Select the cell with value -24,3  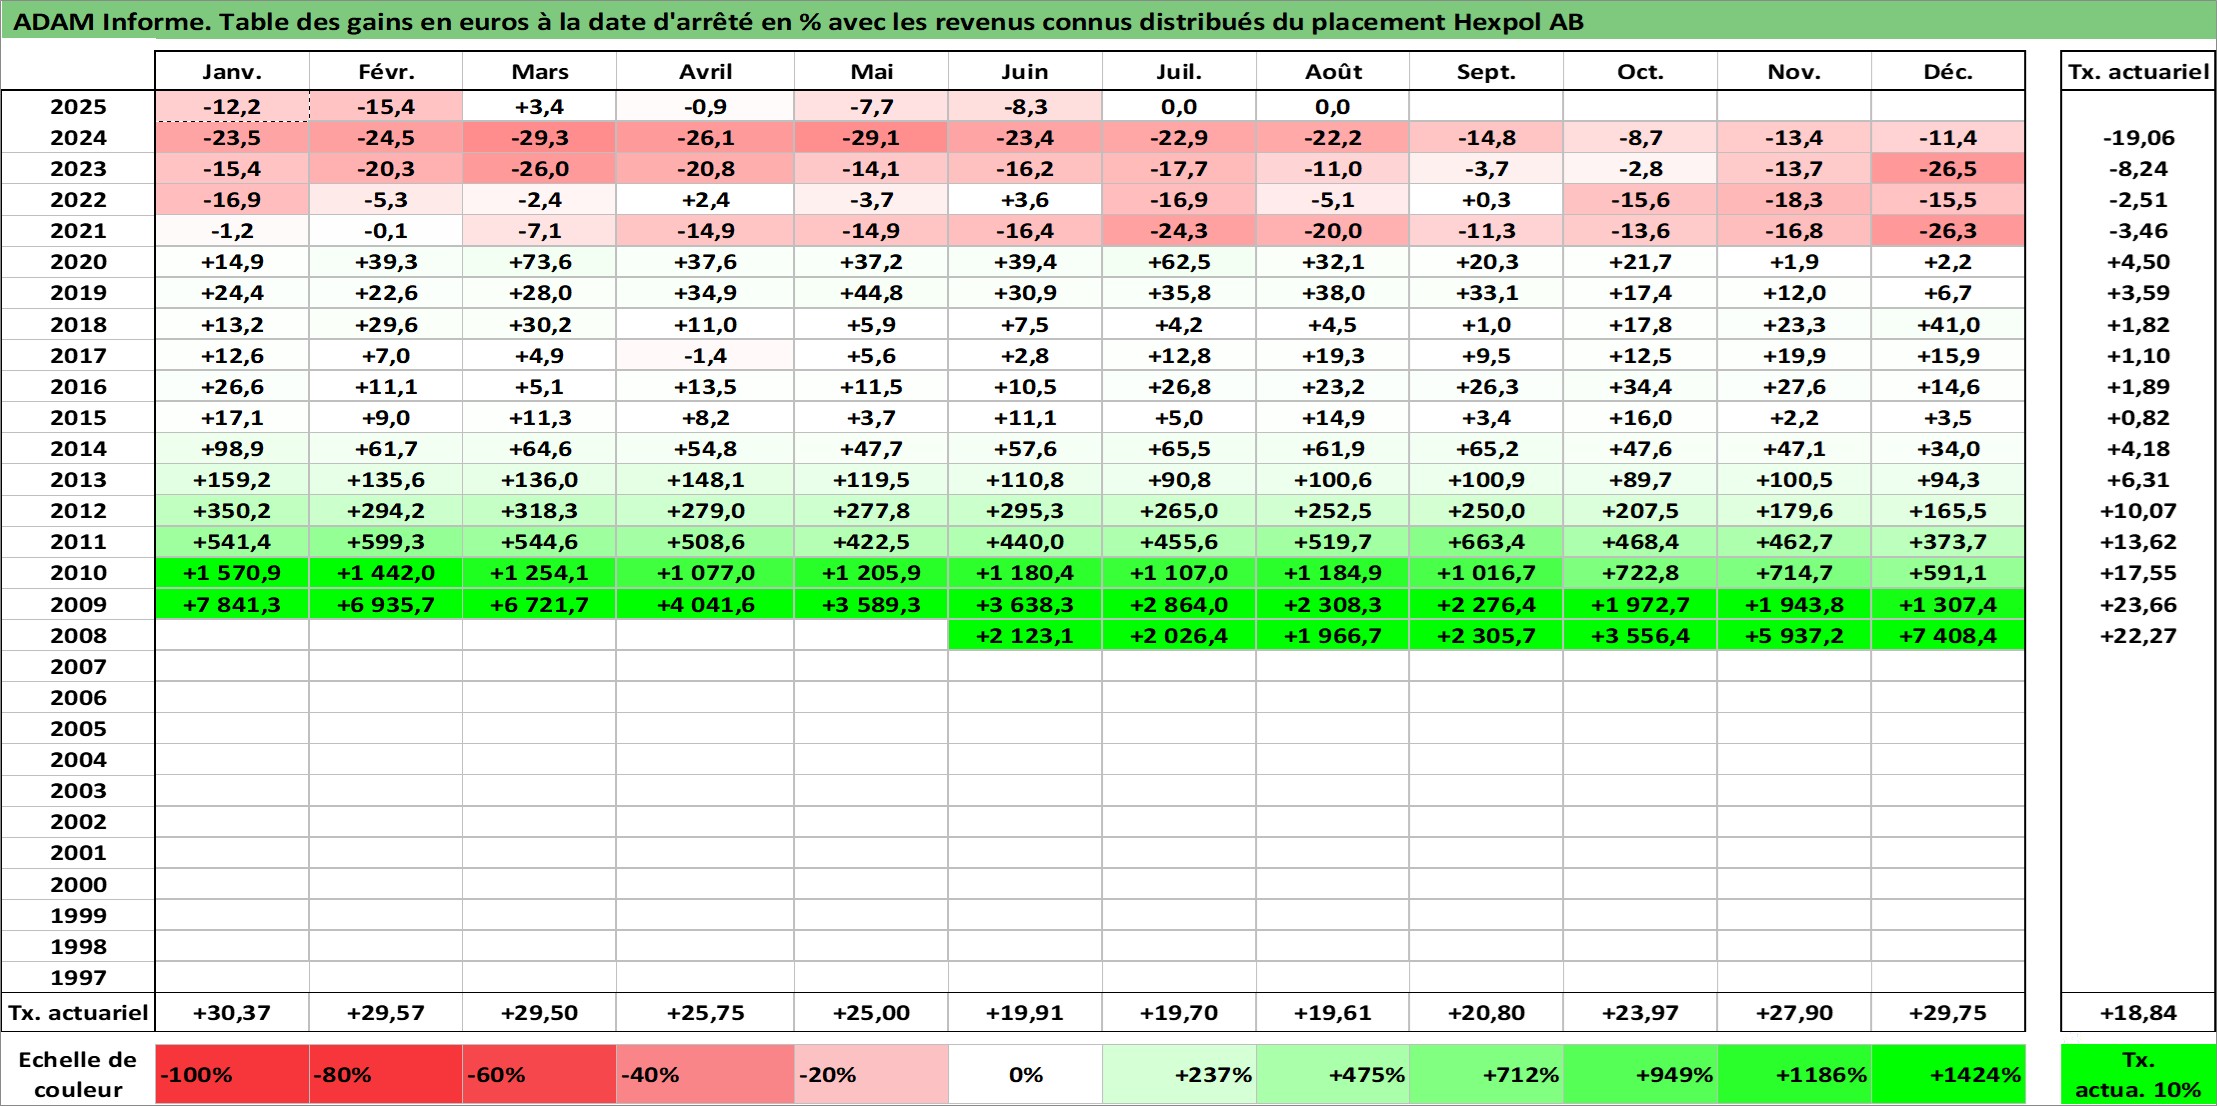click(x=1179, y=231)
